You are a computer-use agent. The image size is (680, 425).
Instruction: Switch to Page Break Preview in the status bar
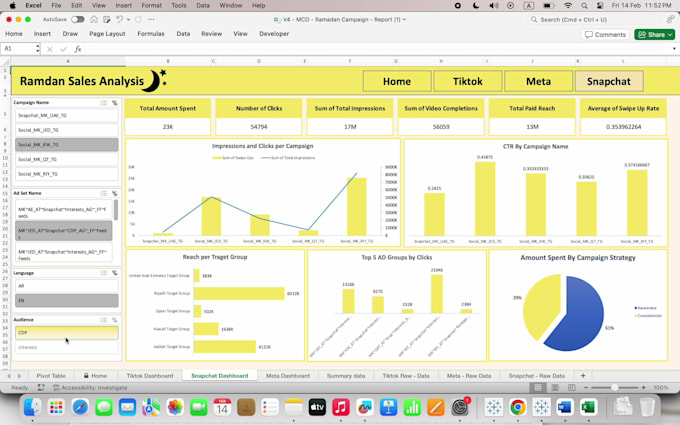572,387
